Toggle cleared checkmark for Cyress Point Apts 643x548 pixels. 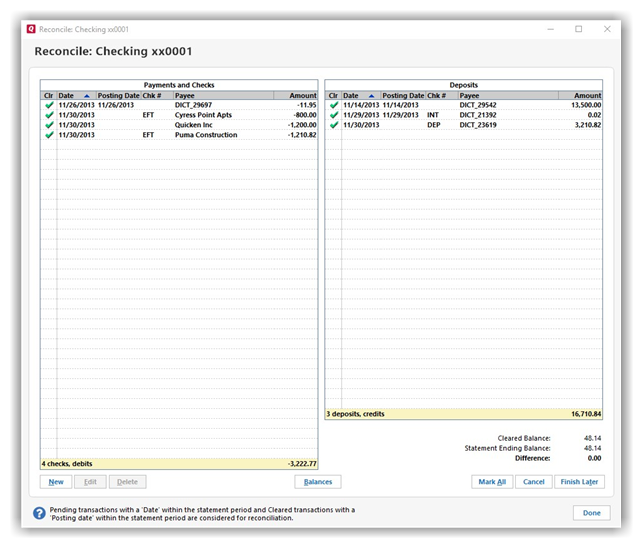49,115
